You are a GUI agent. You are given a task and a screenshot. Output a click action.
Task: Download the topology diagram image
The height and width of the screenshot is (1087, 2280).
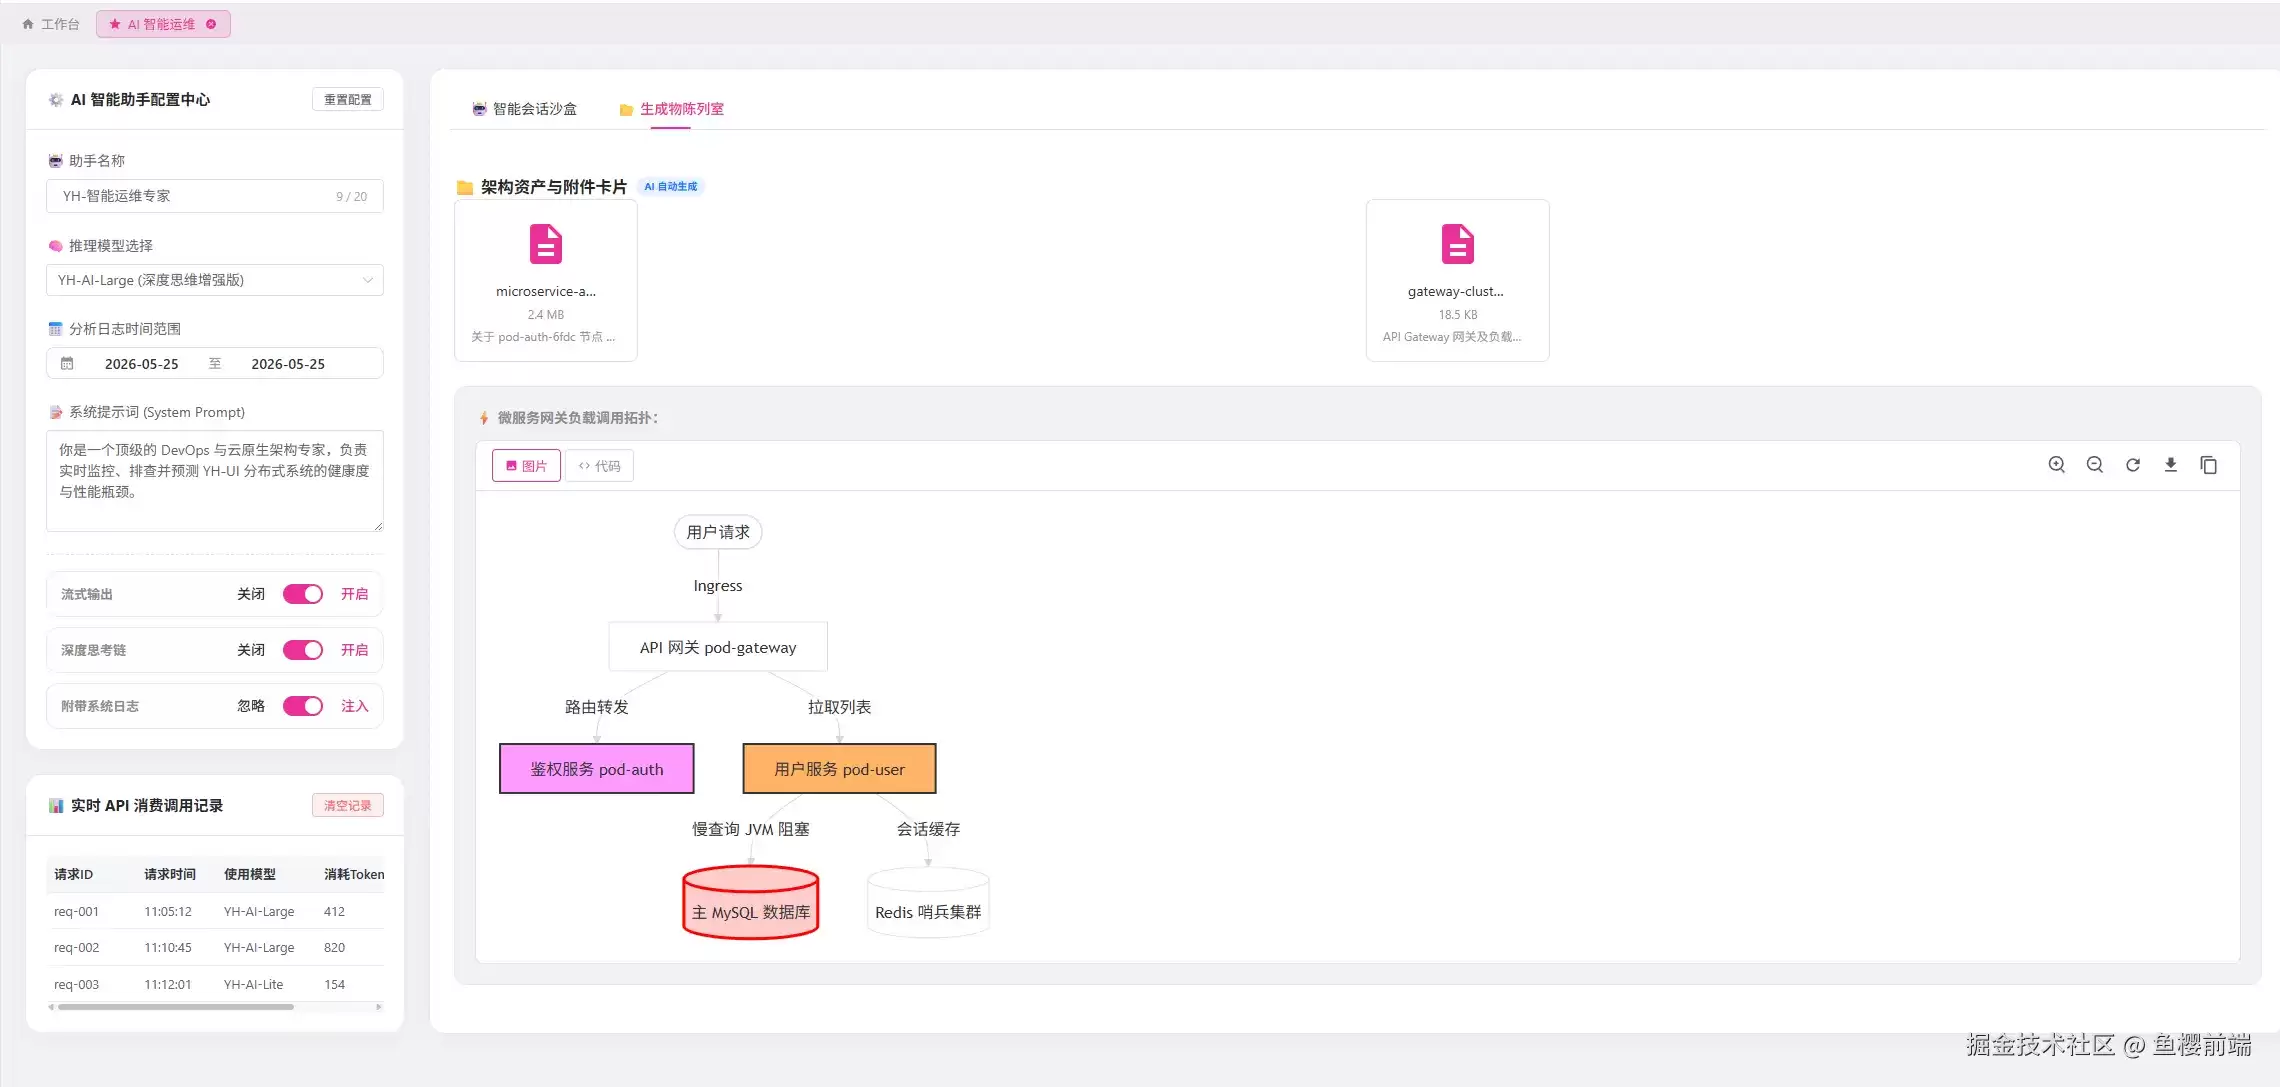click(x=2170, y=465)
